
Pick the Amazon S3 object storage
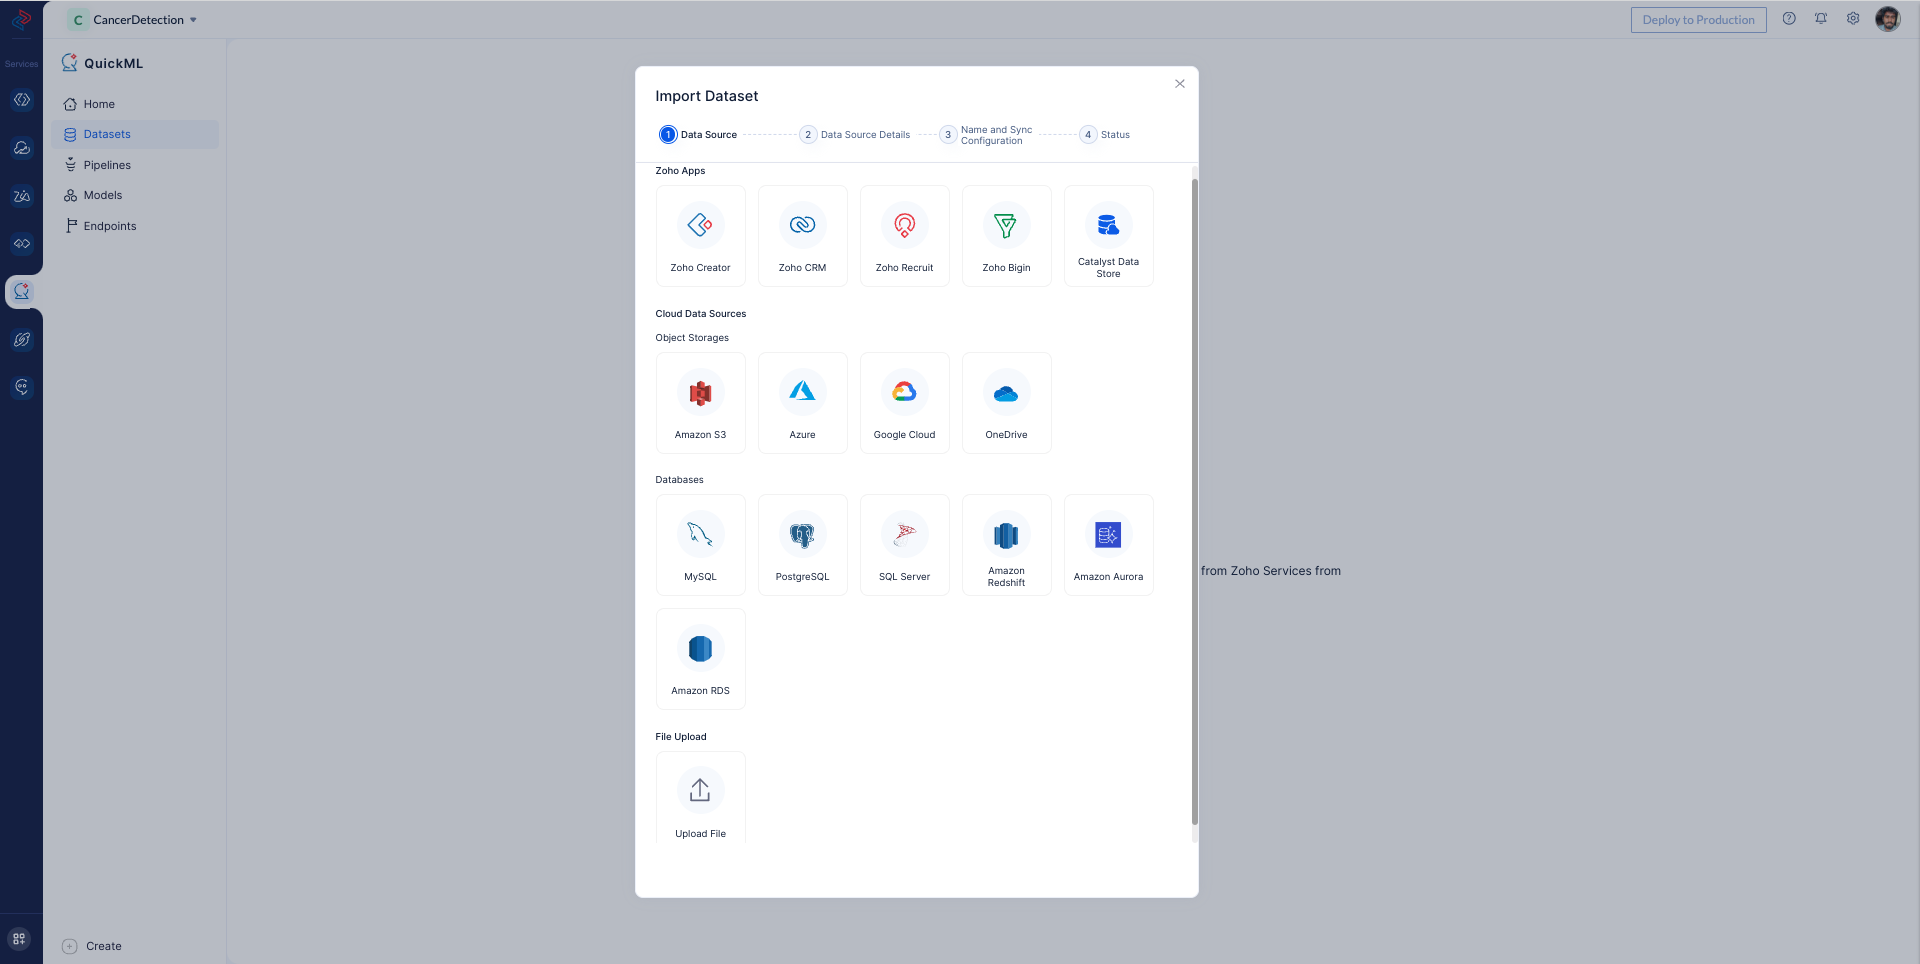[700, 403]
